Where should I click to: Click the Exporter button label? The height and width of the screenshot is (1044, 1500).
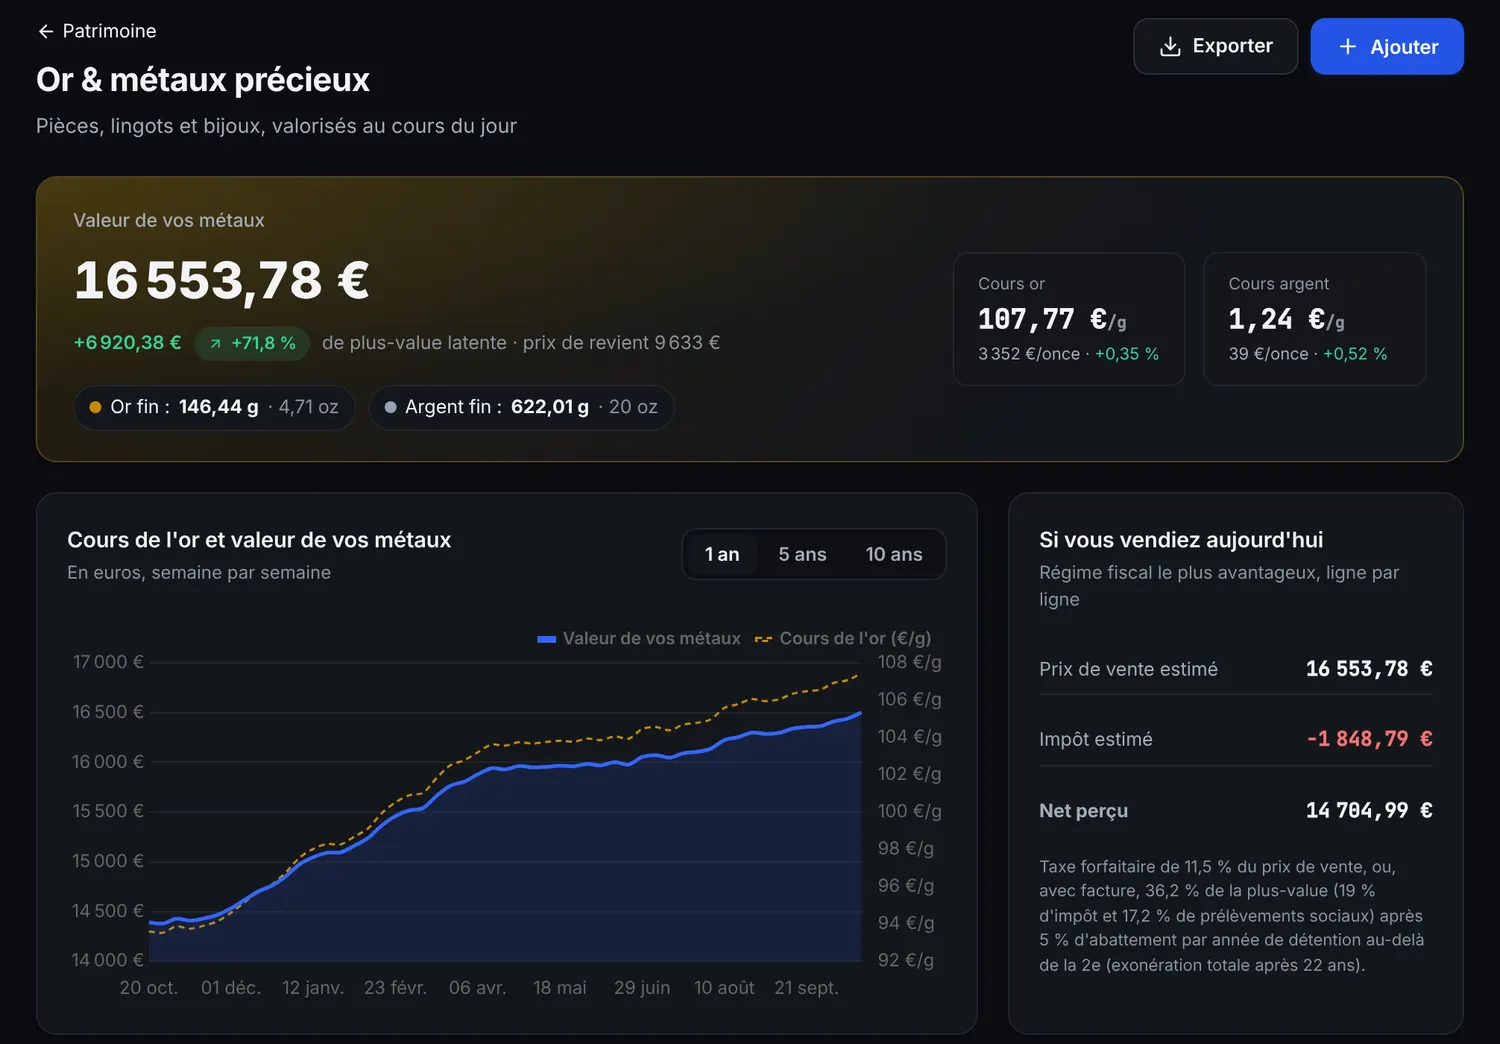pos(1232,46)
